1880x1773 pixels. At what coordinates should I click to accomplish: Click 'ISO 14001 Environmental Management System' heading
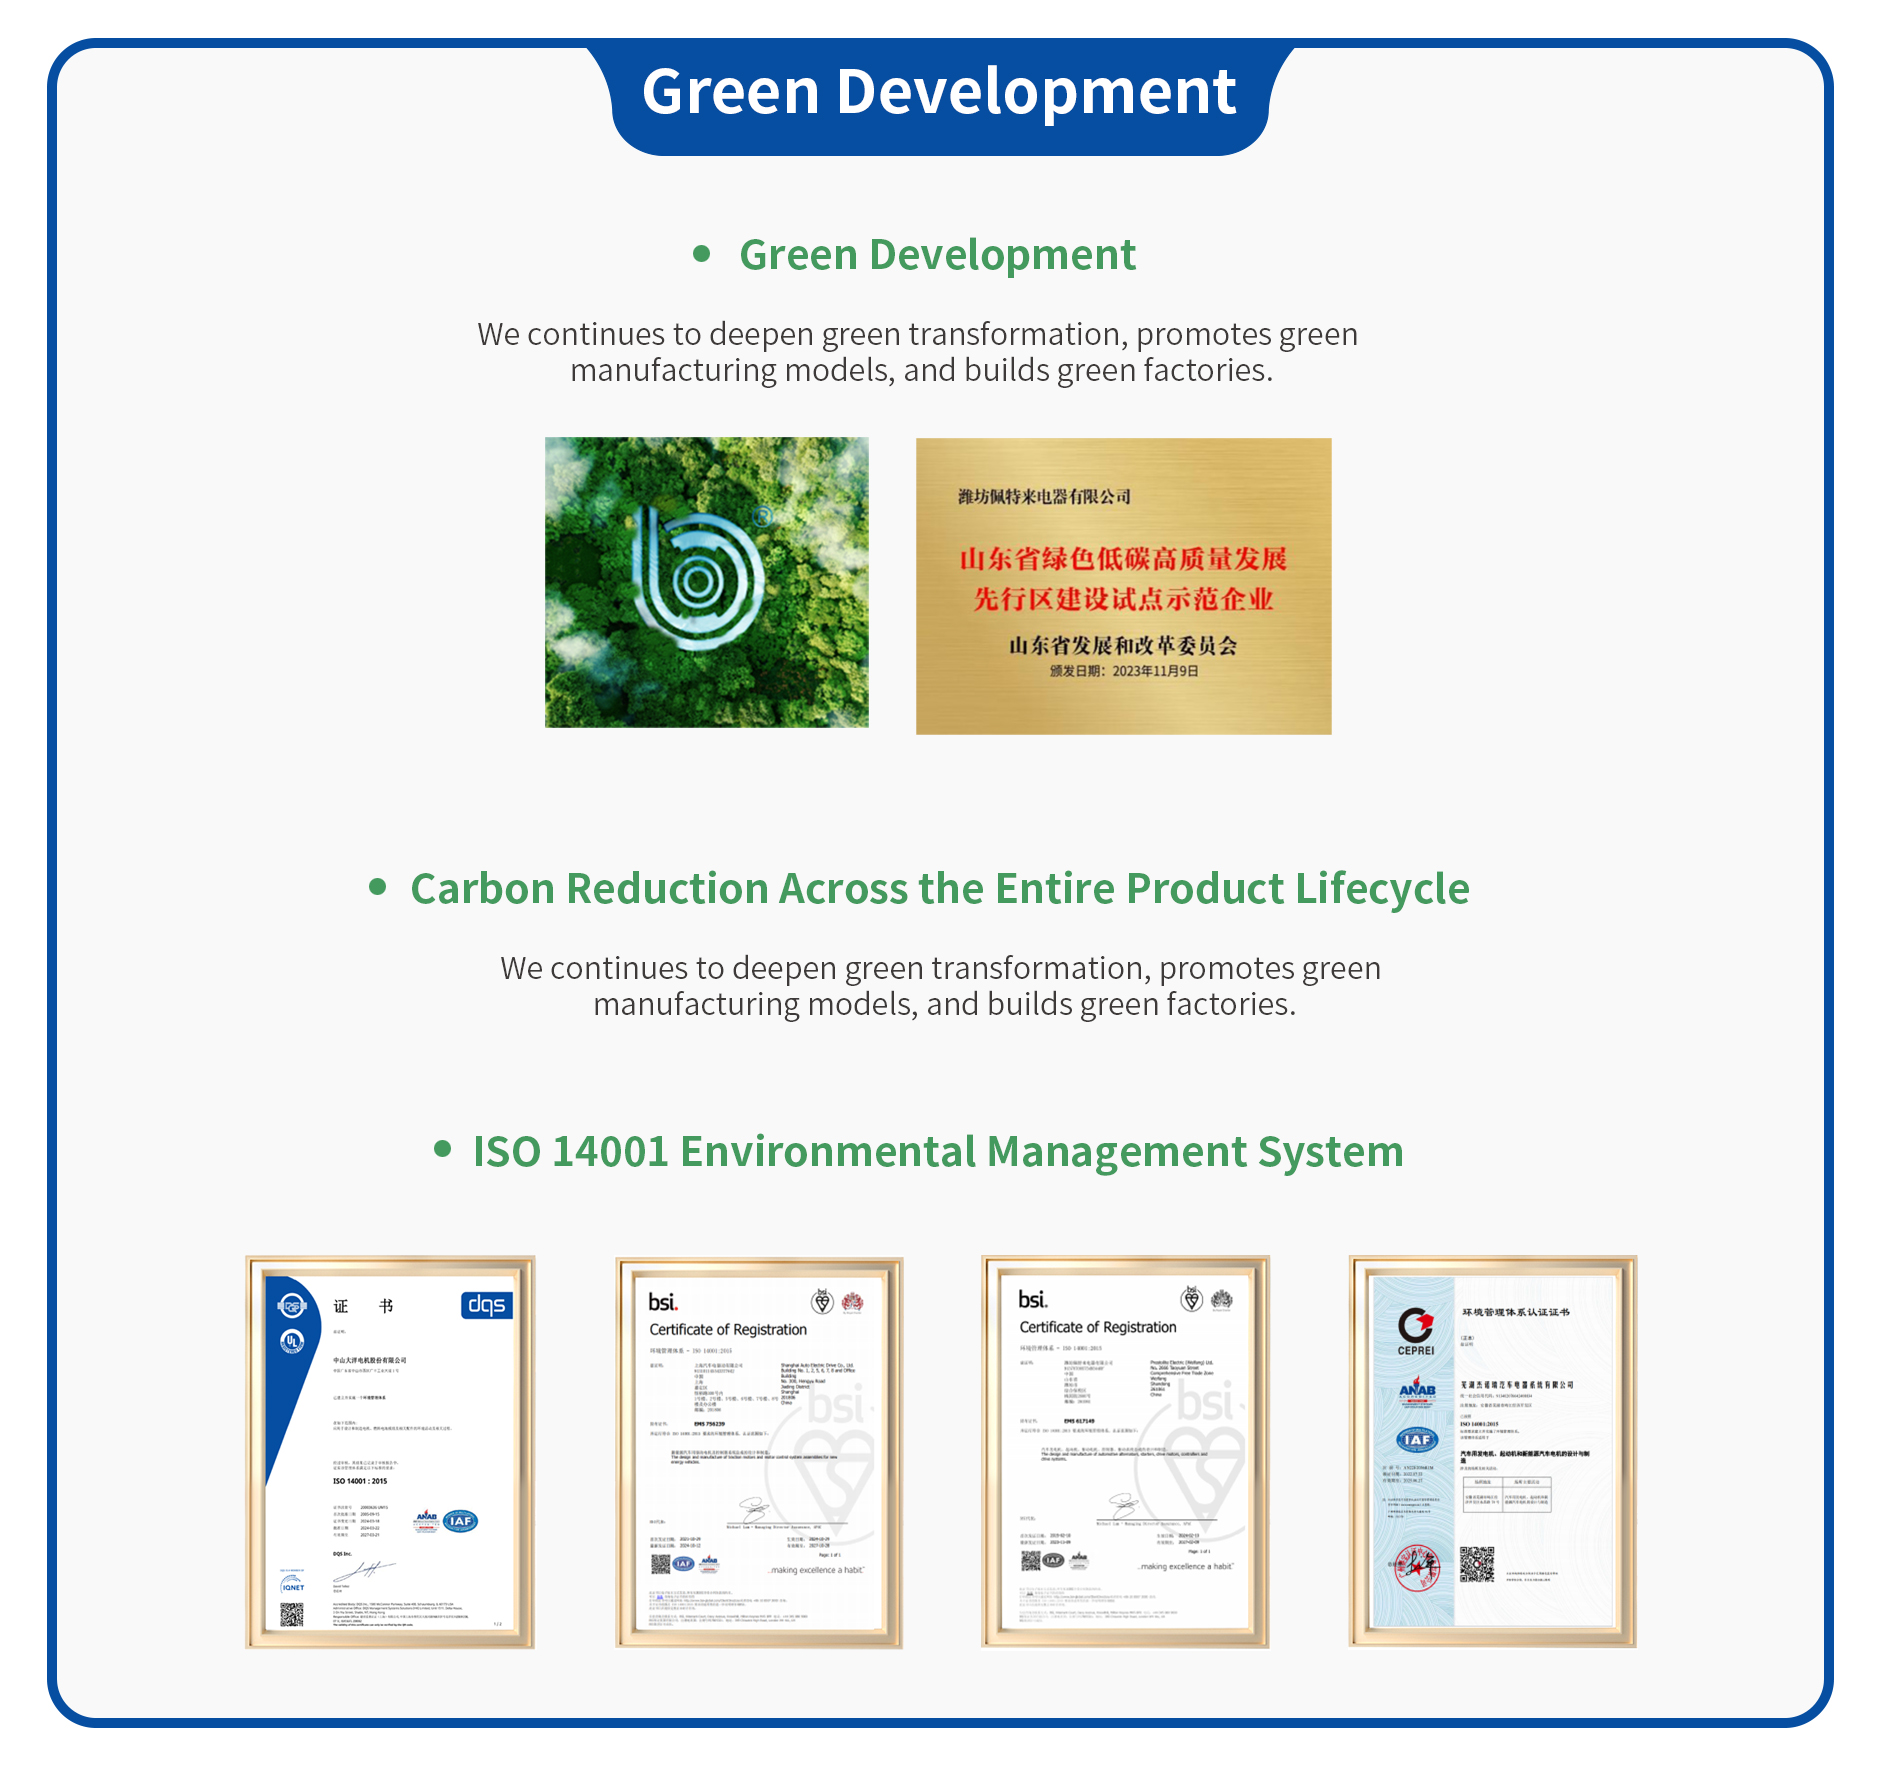tap(937, 1152)
